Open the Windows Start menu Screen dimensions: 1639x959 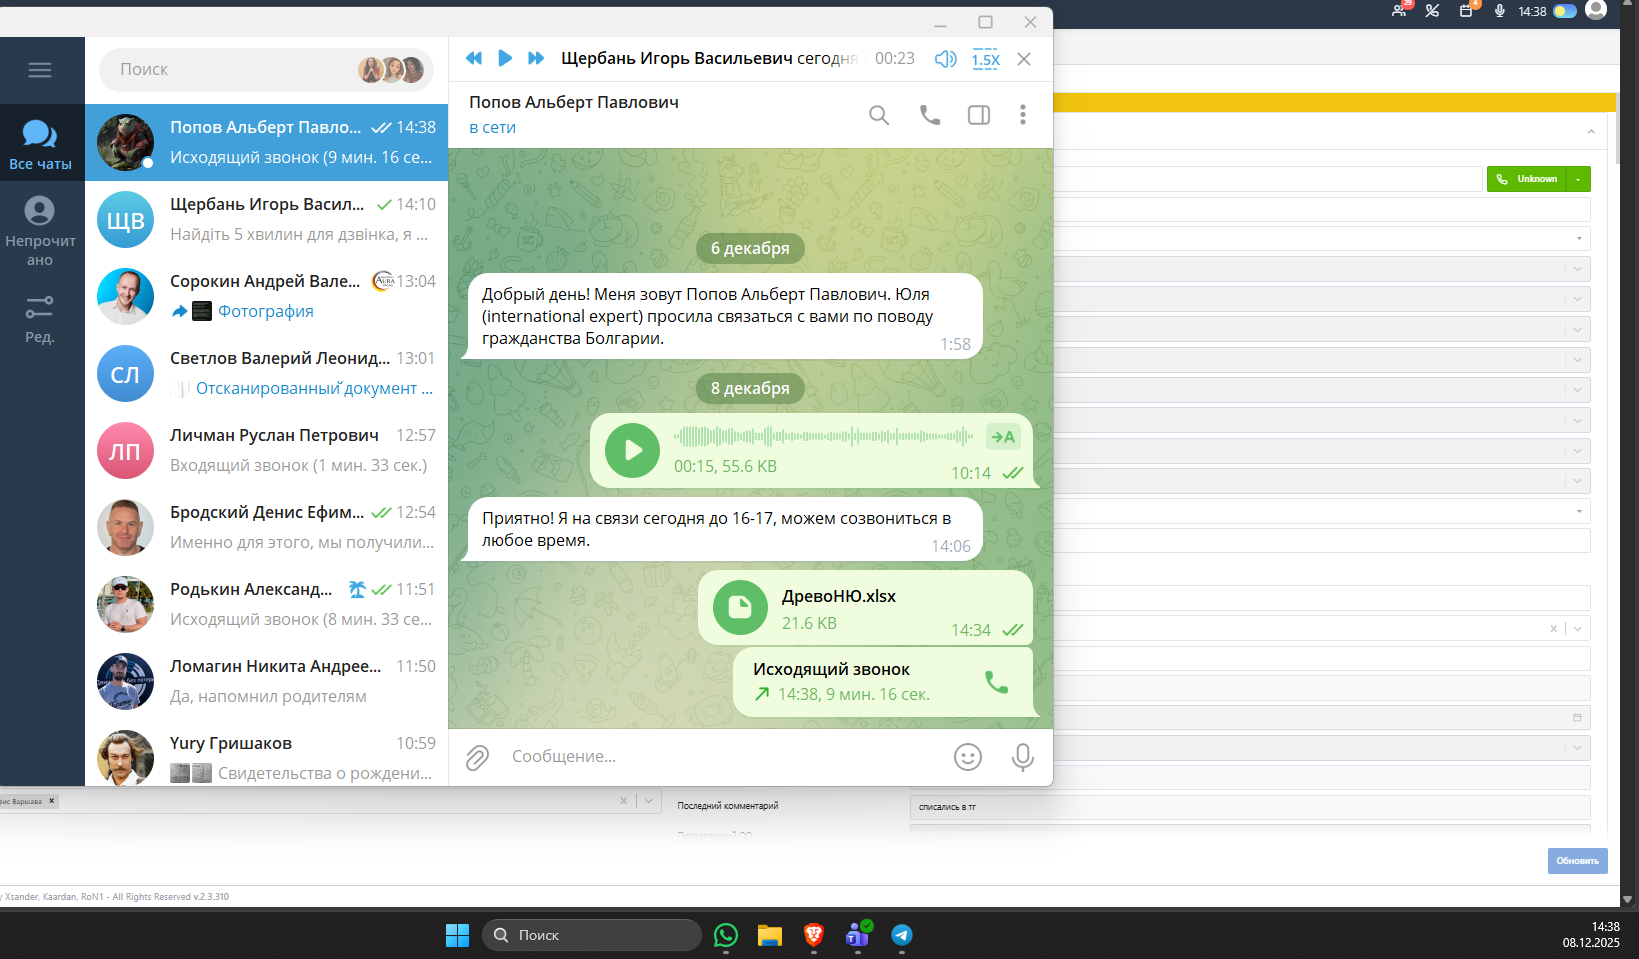point(457,935)
